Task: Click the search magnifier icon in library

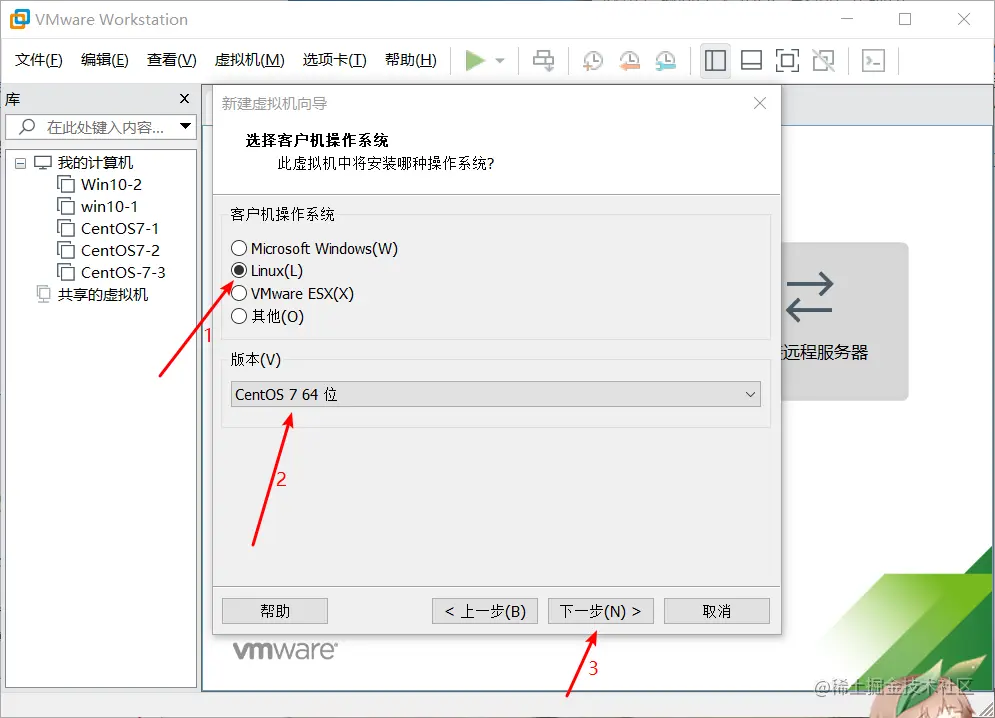Action: [27, 127]
